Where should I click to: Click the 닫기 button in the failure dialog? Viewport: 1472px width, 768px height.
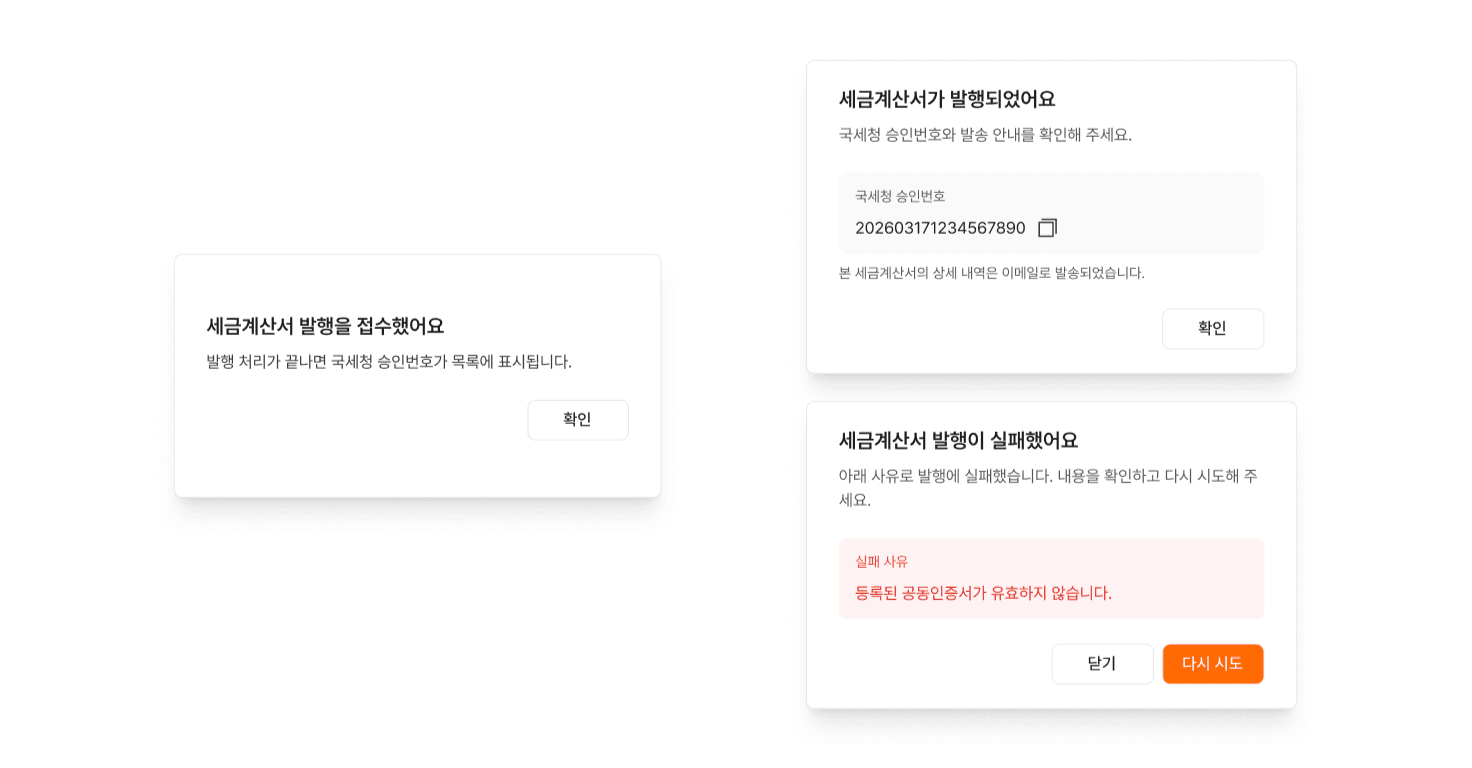coord(1102,664)
